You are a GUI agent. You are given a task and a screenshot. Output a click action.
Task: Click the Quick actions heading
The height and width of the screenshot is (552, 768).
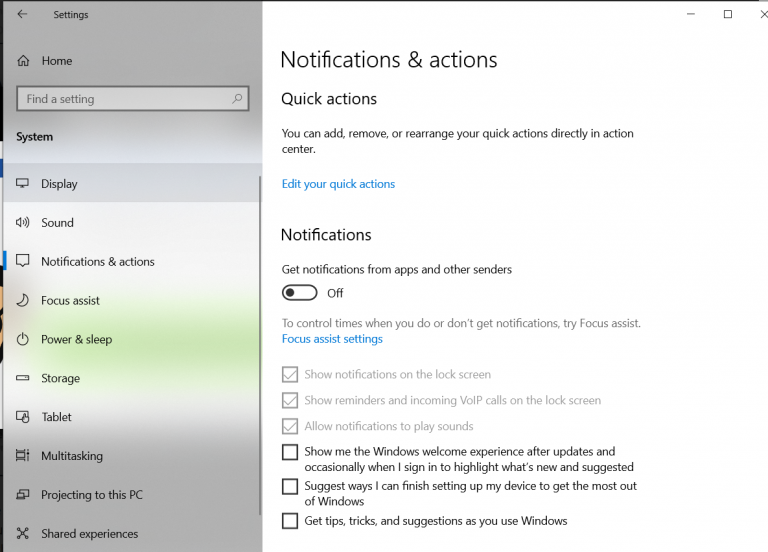tap(329, 99)
